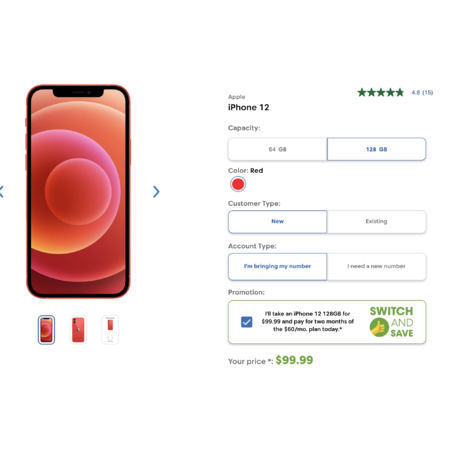Click the Switch and Save thumbs-up badge

(x=379, y=327)
